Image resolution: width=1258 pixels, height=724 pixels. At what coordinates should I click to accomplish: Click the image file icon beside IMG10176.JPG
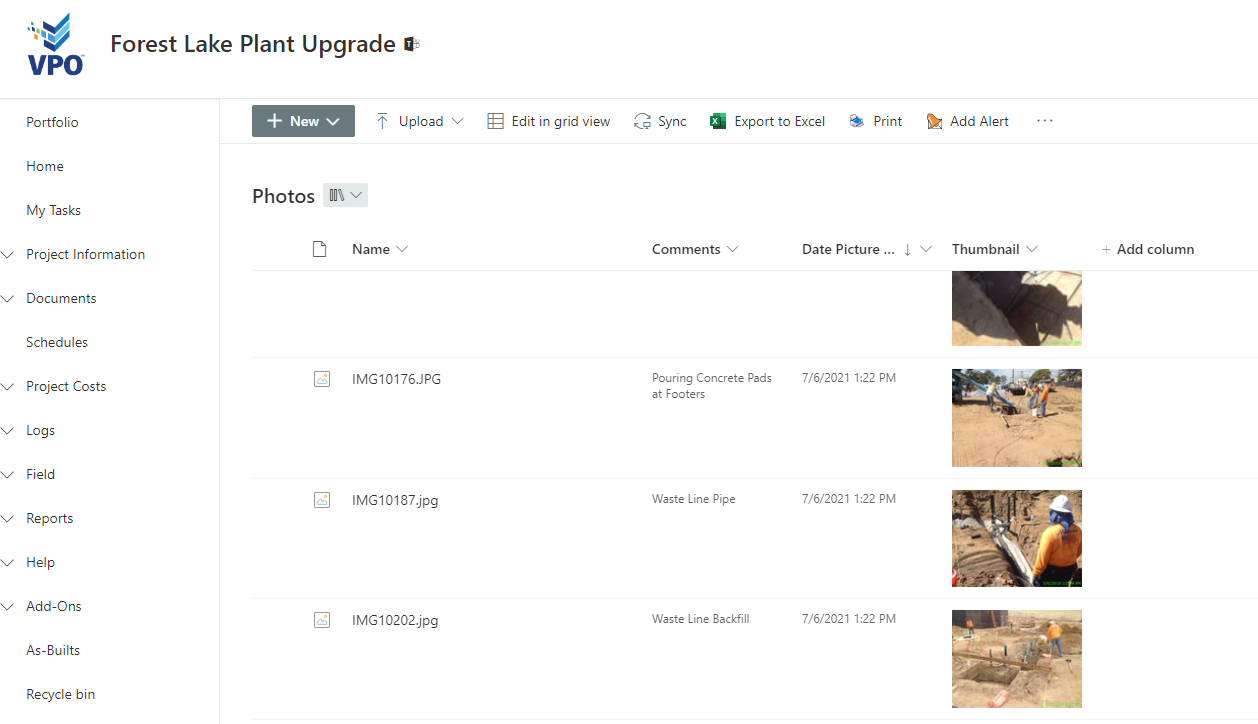click(322, 379)
